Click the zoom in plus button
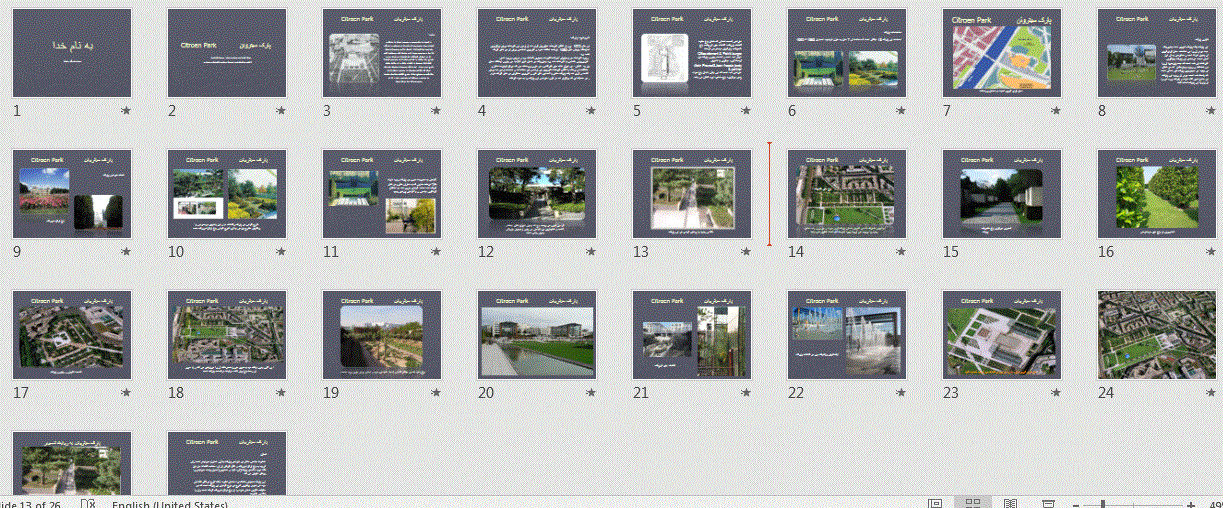The height and width of the screenshot is (508, 1223). (x=1192, y=504)
